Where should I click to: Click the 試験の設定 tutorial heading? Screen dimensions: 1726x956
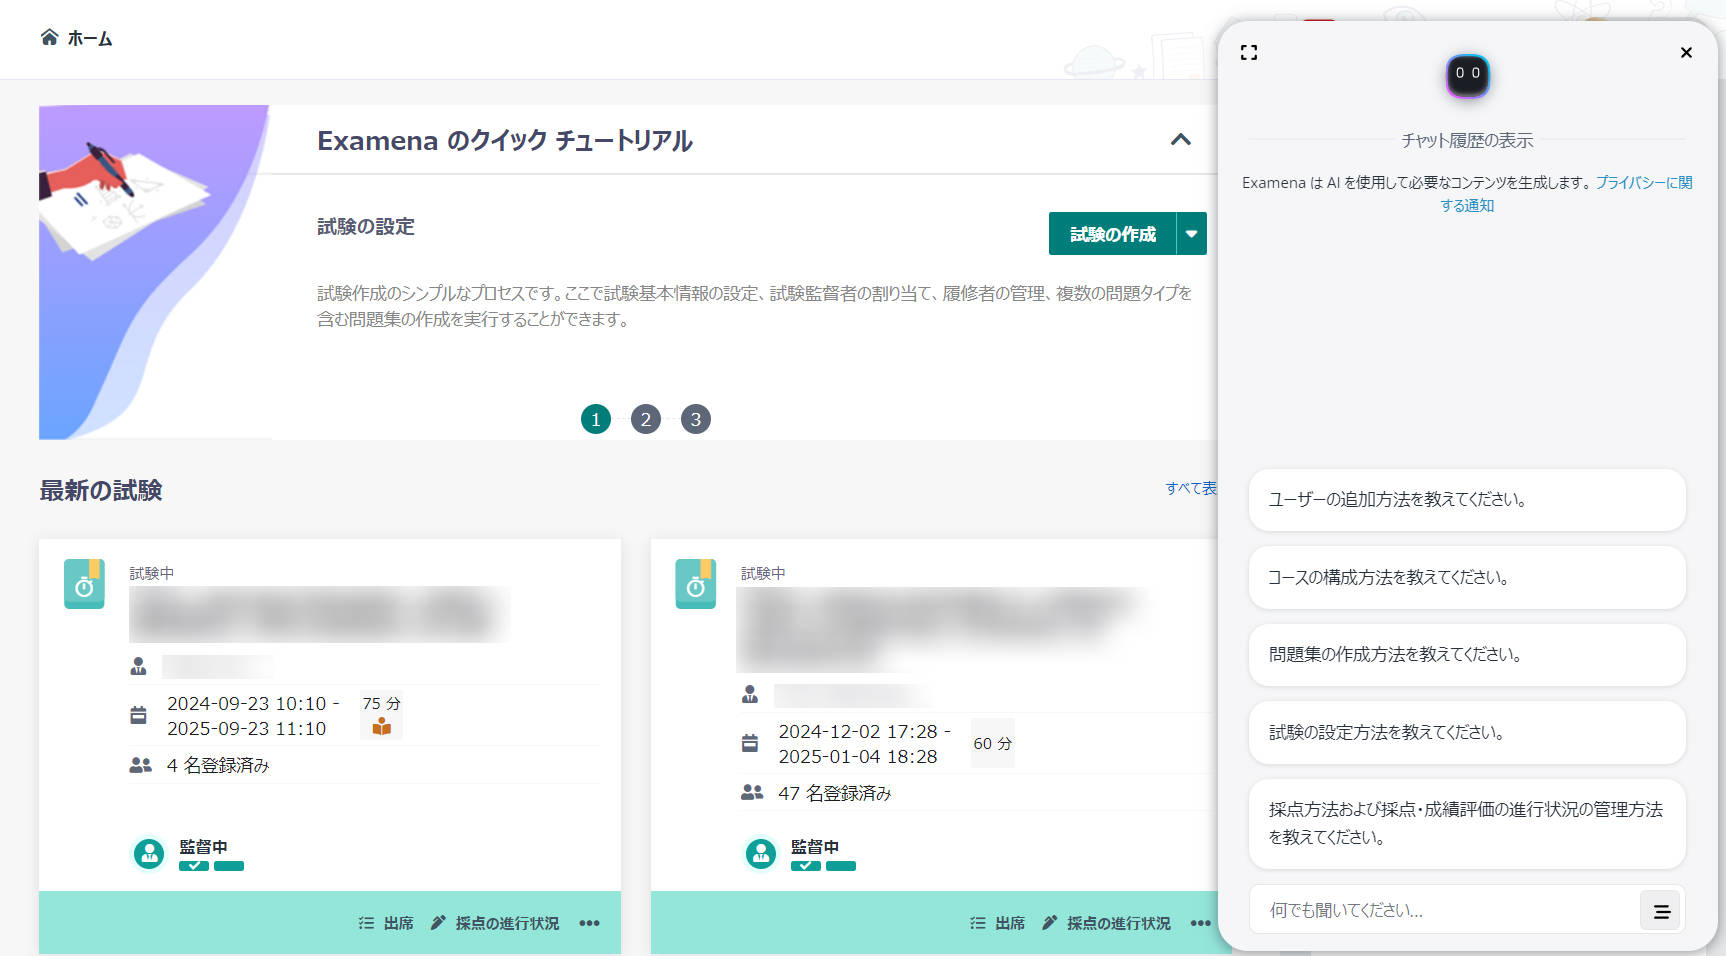pos(366,227)
